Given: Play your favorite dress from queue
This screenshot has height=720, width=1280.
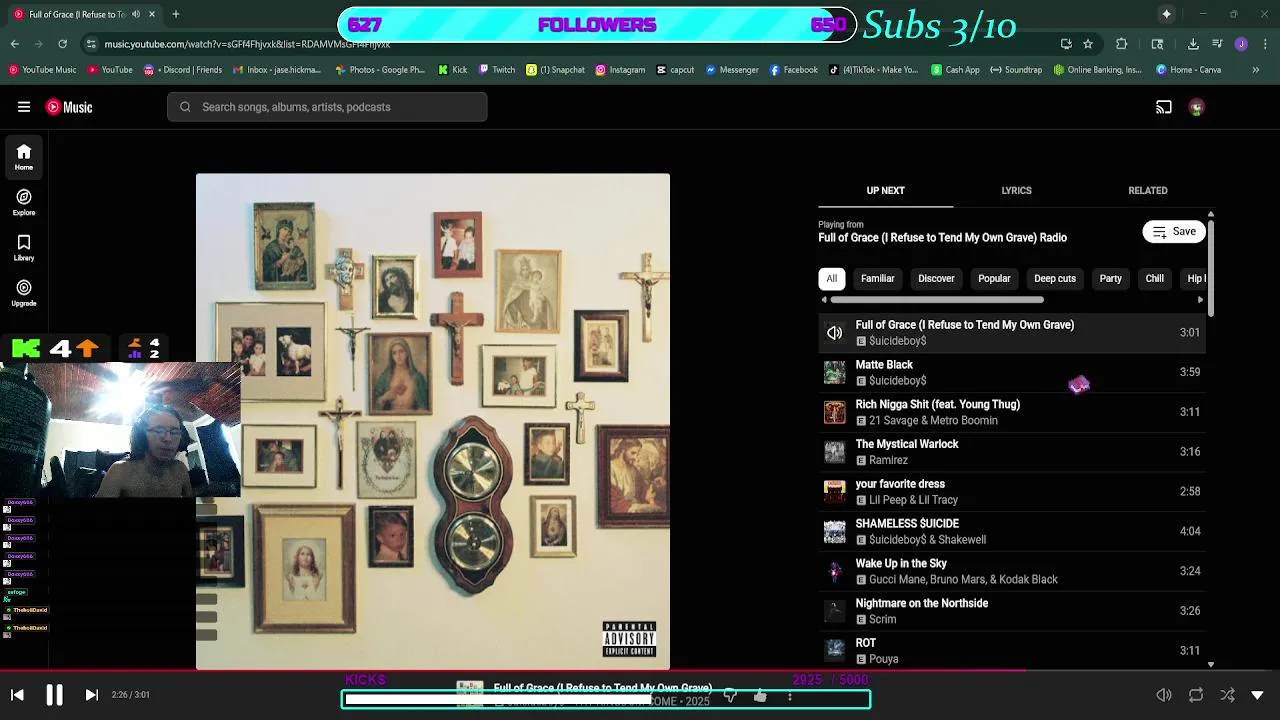Looking at the screenshot, I should coord(1012,491).
